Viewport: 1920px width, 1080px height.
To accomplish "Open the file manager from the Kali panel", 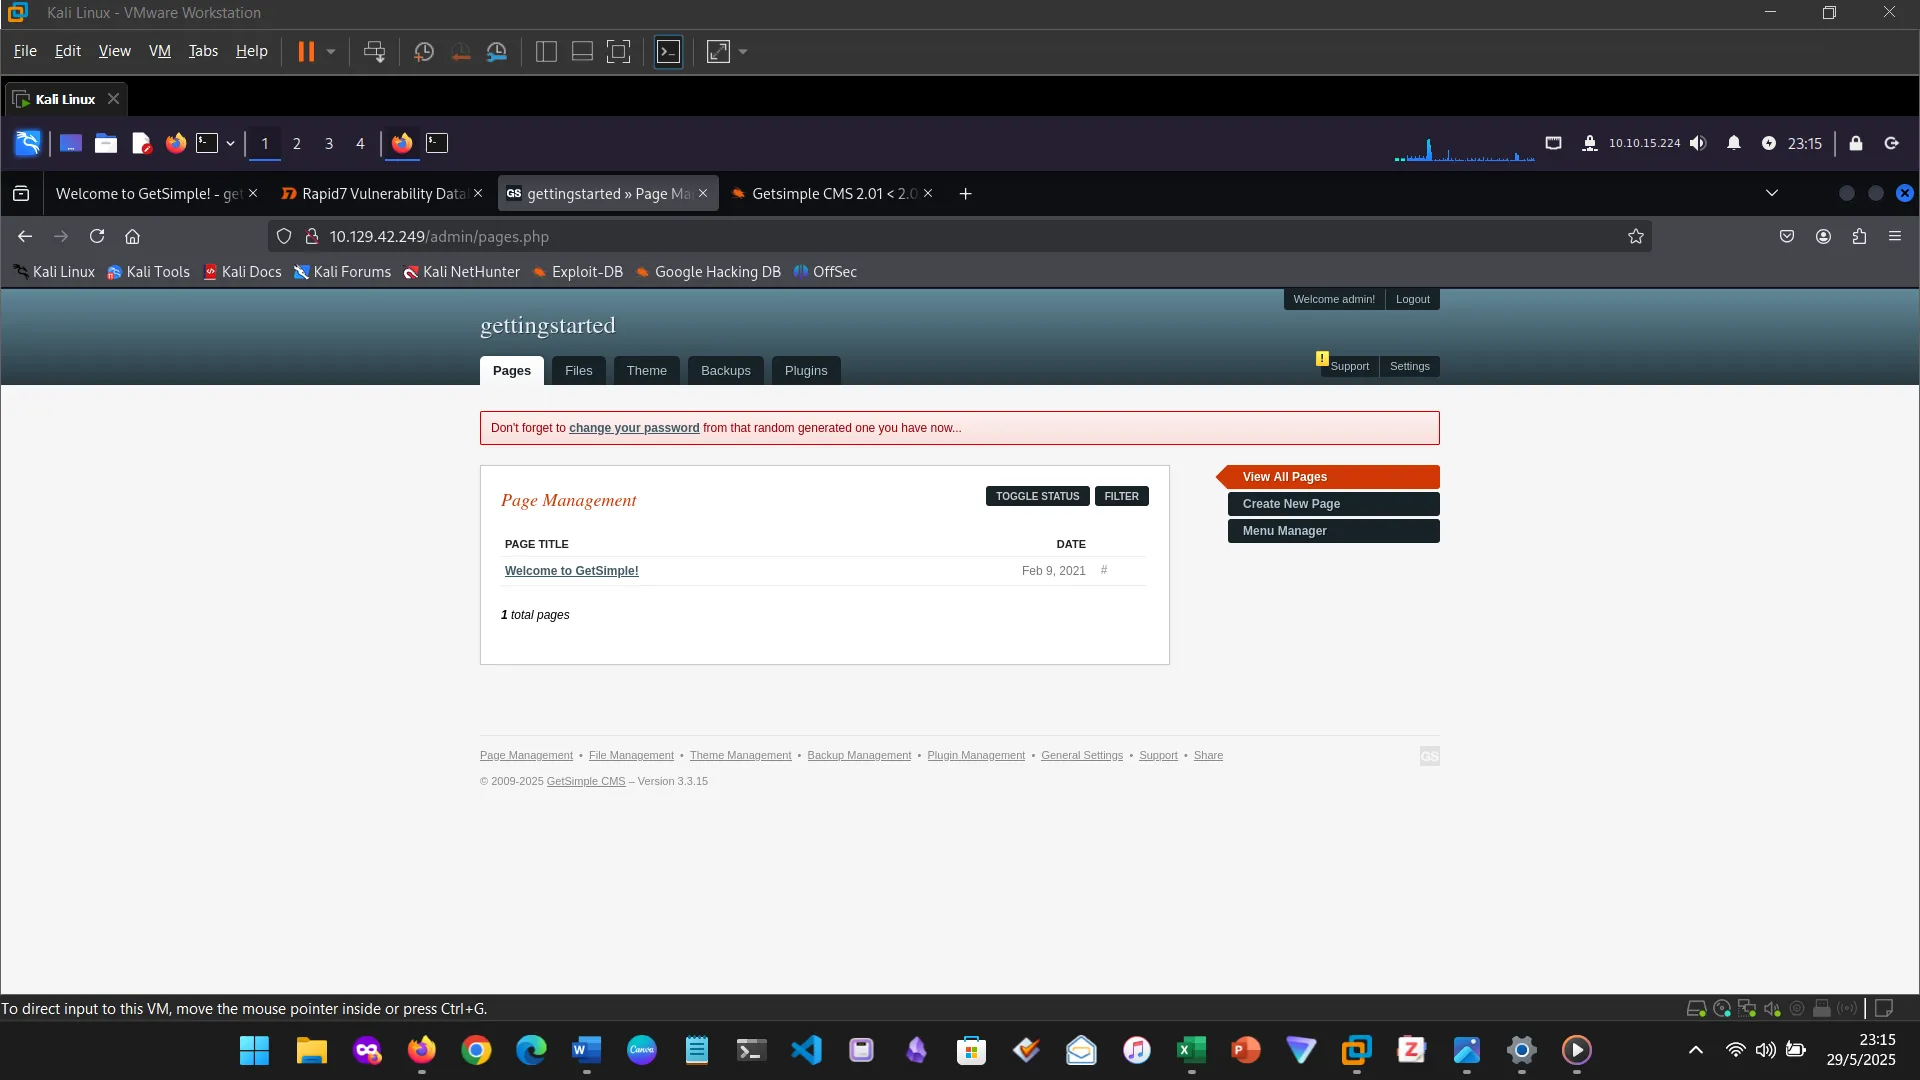I will [106, 143].
